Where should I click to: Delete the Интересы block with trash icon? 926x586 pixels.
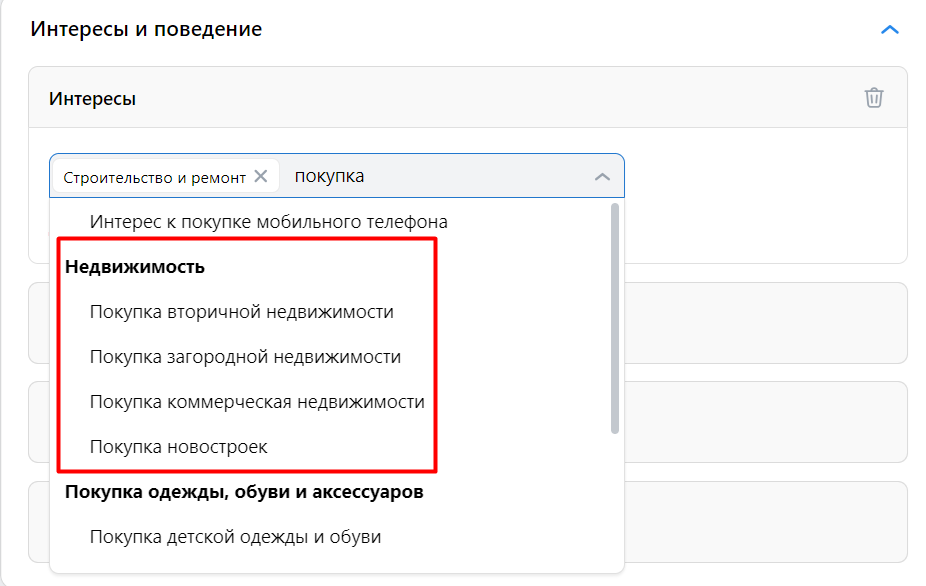point(873,97)
